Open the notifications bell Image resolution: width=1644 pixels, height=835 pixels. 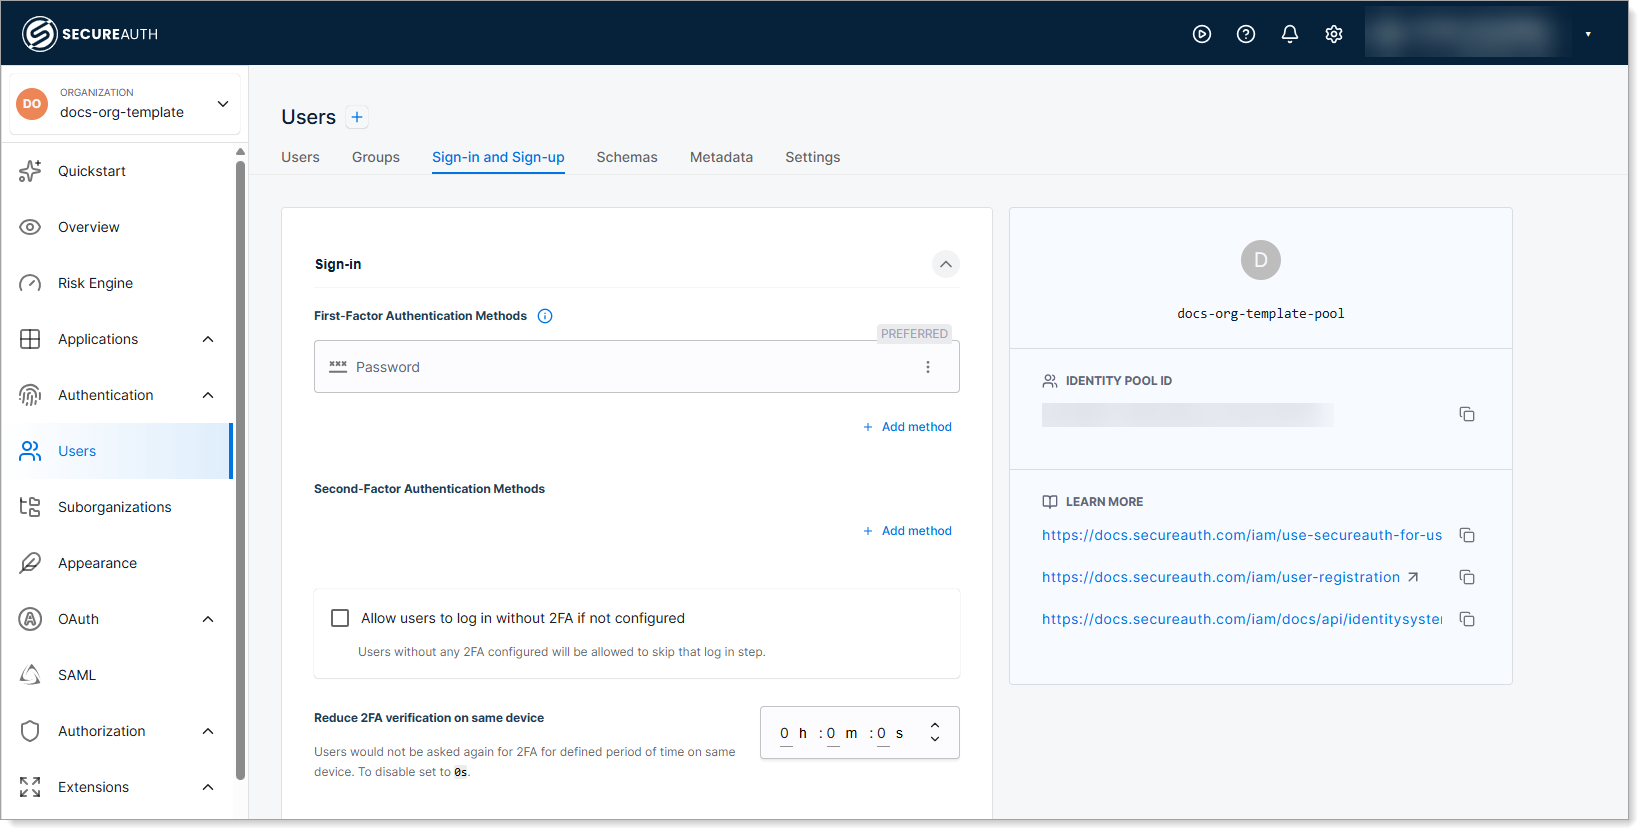coord(1290,34)
